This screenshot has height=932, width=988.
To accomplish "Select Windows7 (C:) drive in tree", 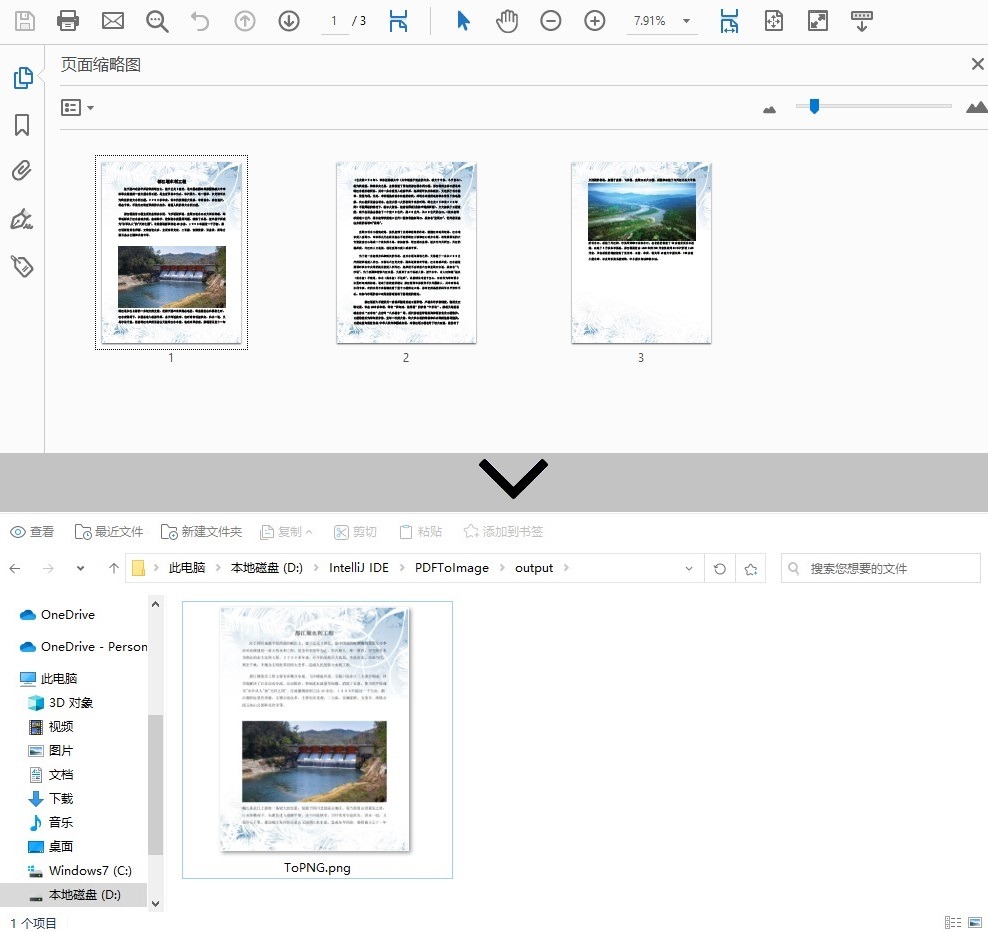I will 81,870.
